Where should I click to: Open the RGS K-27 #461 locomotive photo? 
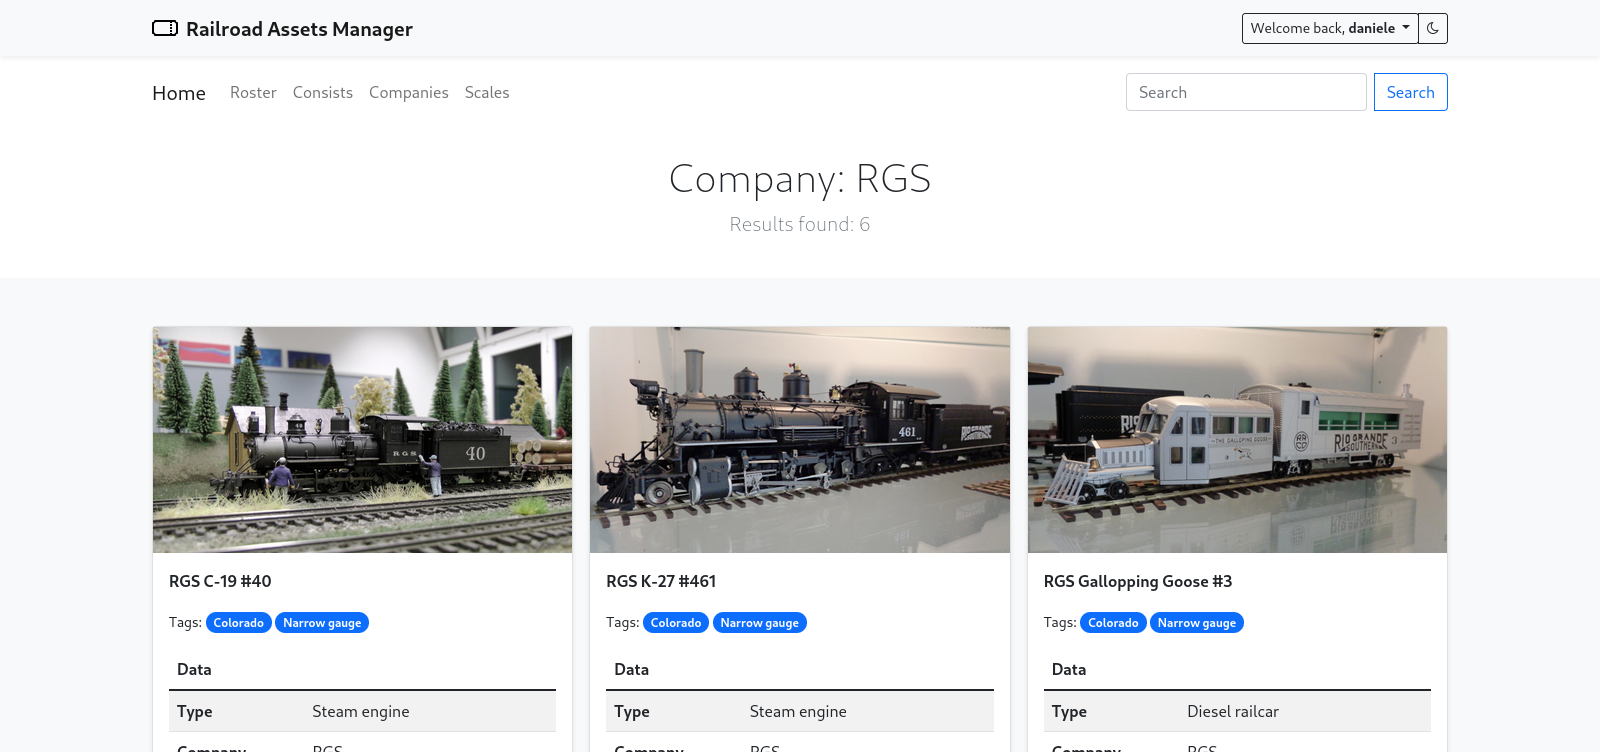coord(800,440)
